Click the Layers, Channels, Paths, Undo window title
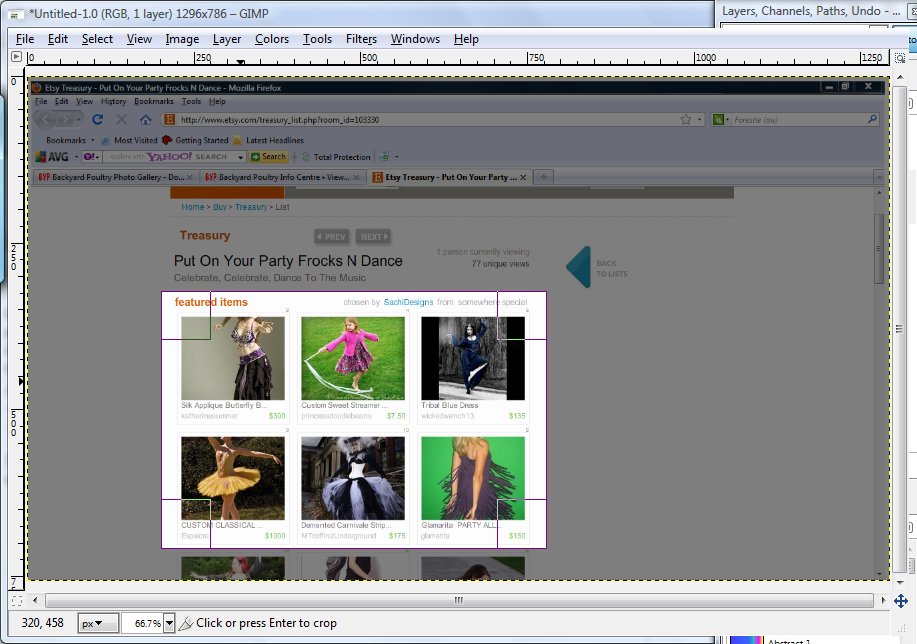This screenshot has width=917, height=644. (x=811, y=11)
